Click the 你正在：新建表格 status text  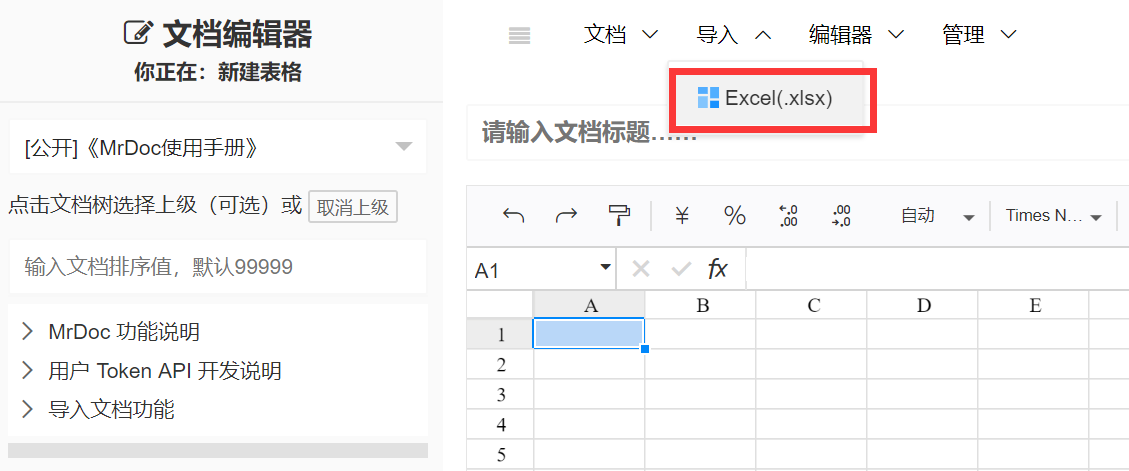coord(217,72)
